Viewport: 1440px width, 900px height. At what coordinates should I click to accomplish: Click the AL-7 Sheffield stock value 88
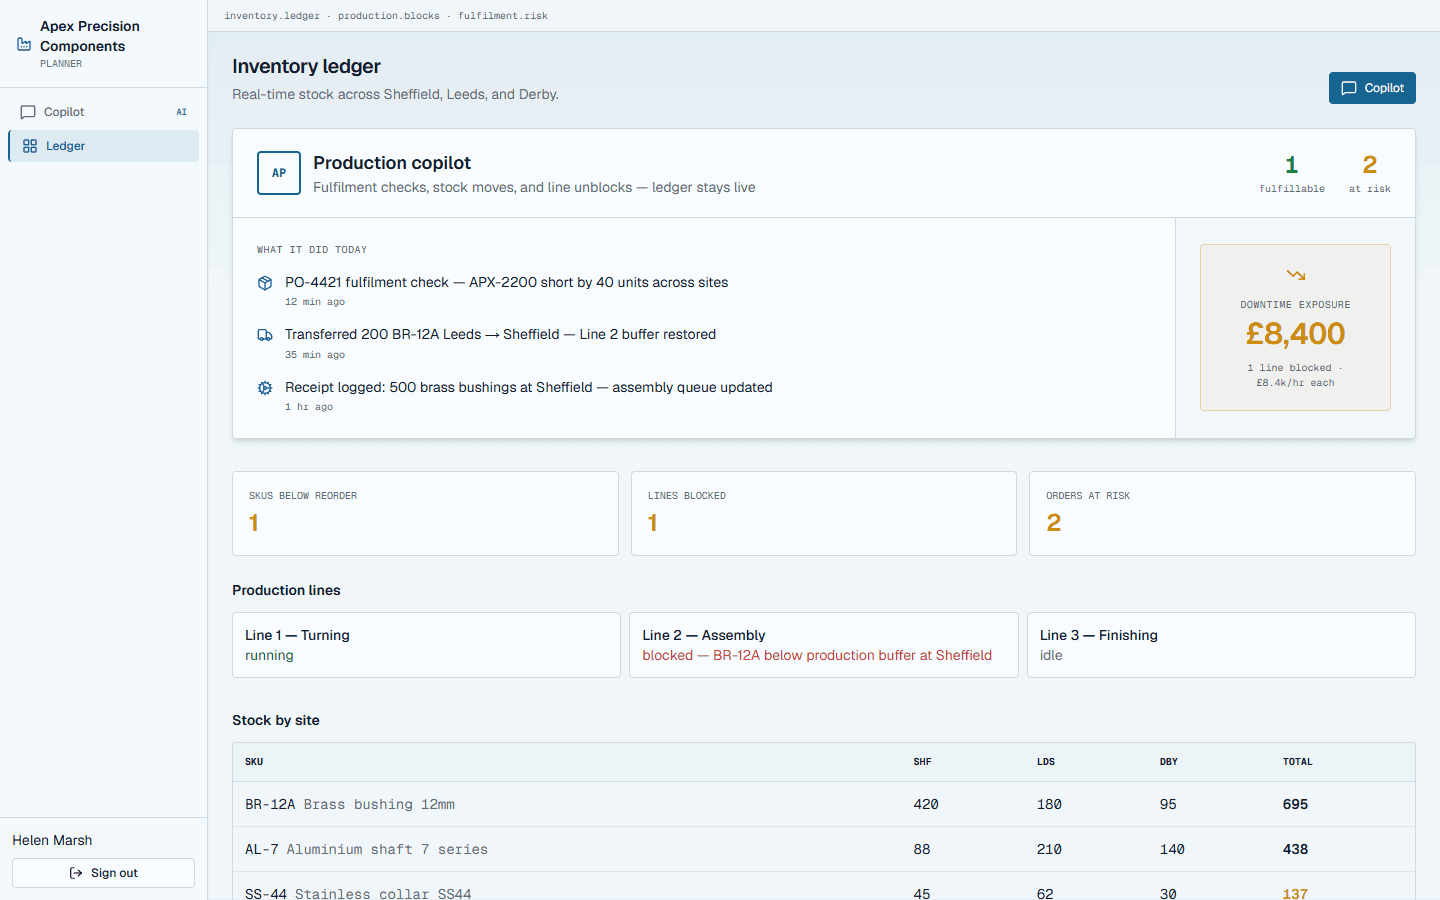(x=922, y=849)
